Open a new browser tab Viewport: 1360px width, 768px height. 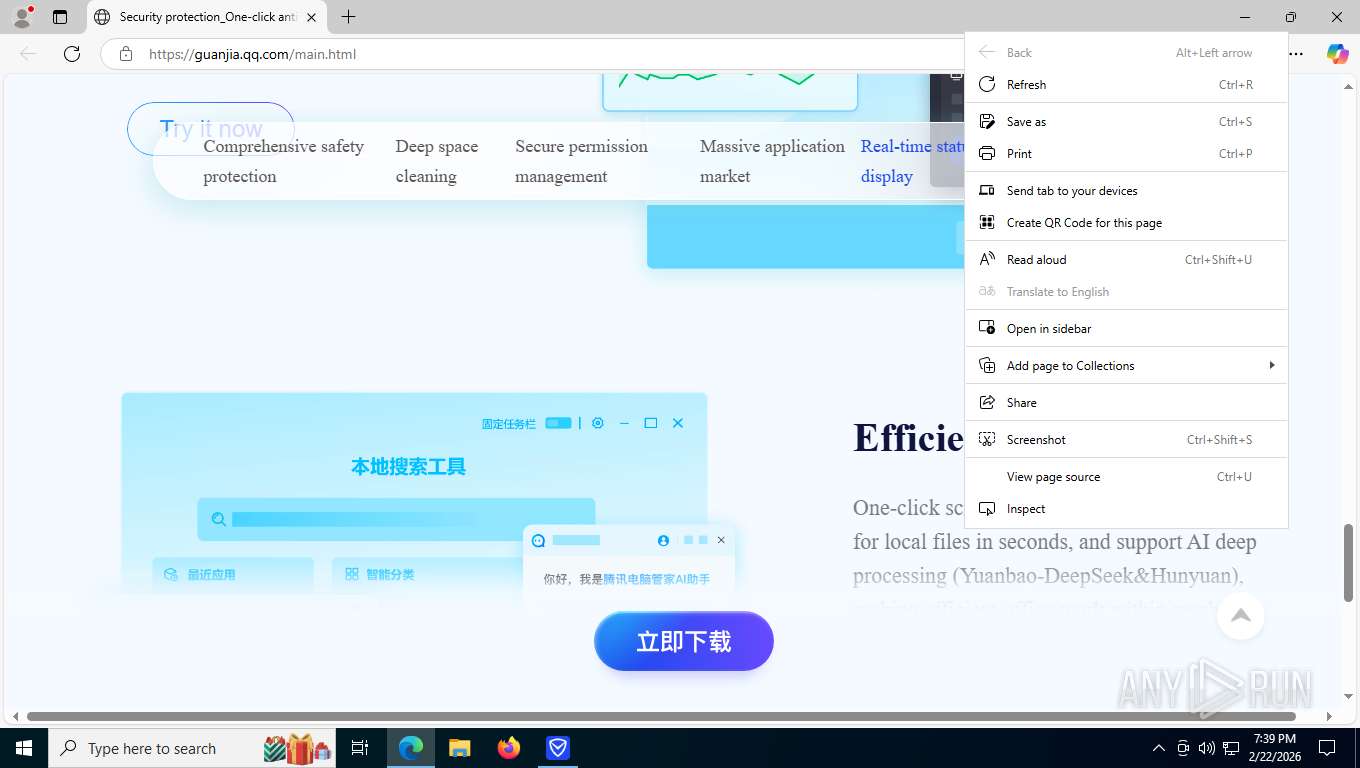348,17
